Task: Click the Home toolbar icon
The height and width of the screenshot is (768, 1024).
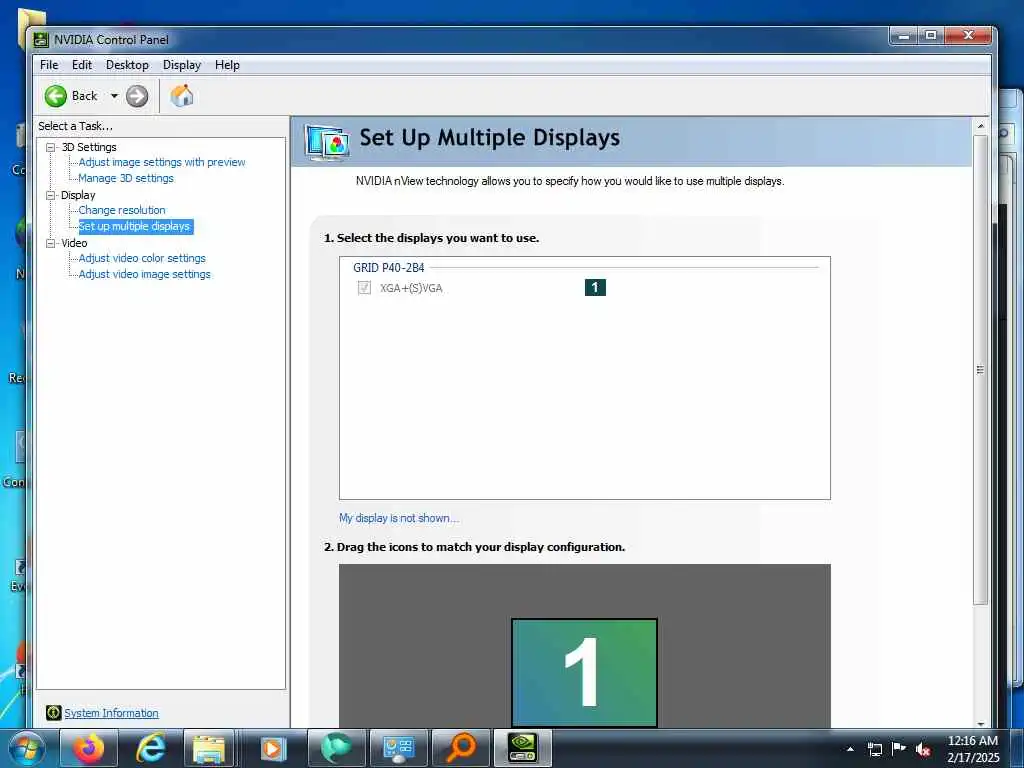Action: (182, 96)
